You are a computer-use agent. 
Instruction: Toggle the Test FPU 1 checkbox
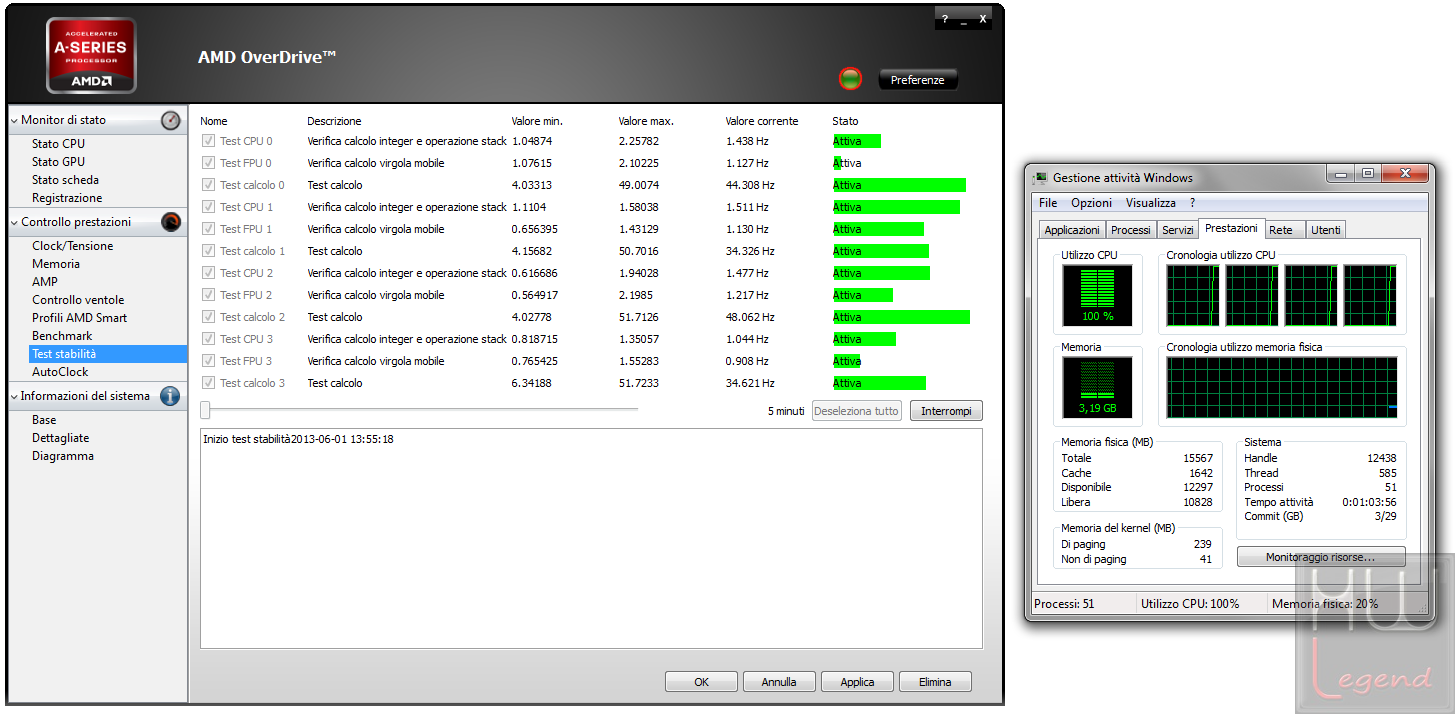(208, 229)
